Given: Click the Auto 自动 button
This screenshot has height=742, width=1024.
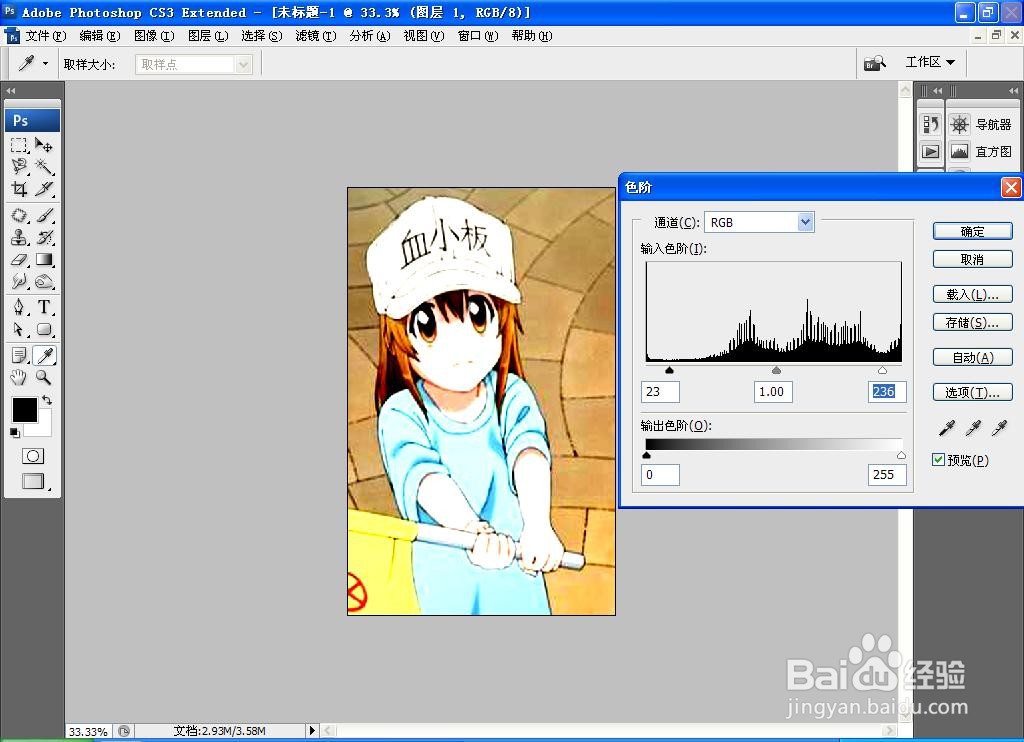Looking at the screenshot, I should (972, 358).
